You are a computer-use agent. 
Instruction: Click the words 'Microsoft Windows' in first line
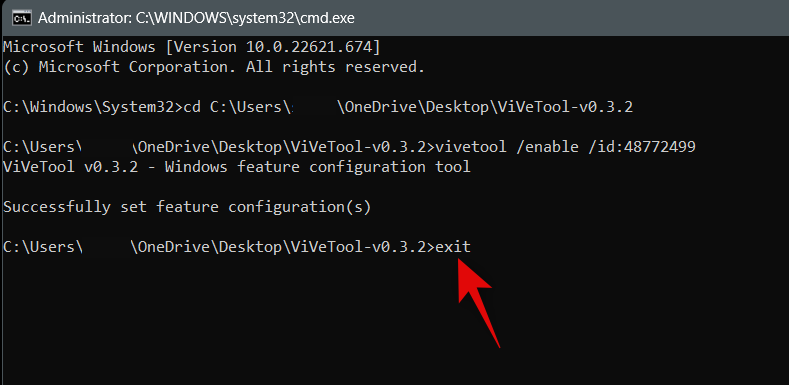click(x=79, y=47)
